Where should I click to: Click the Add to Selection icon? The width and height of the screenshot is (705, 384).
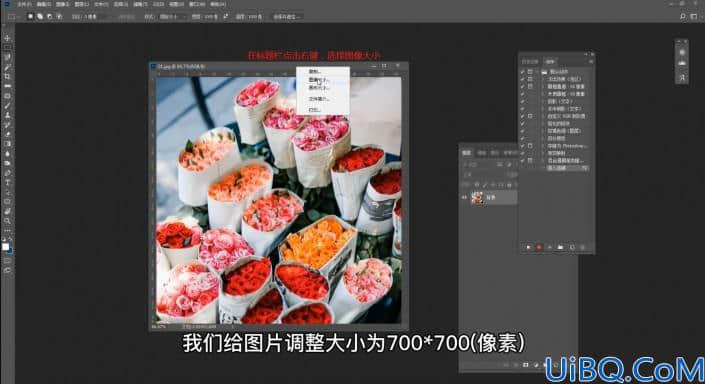pos(40,16)
